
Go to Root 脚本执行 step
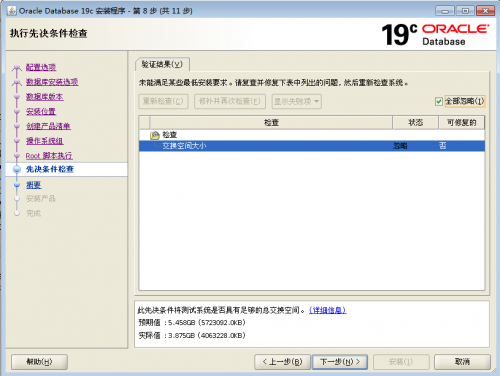point(49,155)
